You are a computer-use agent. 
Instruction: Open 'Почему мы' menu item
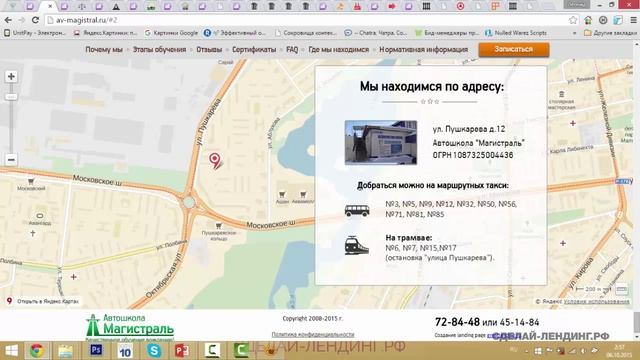(104, 49)
